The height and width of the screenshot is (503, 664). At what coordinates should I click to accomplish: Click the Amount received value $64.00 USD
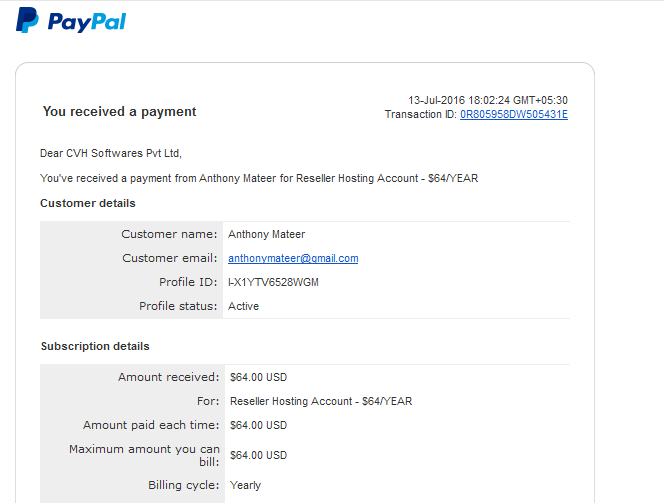click(258, 377)
